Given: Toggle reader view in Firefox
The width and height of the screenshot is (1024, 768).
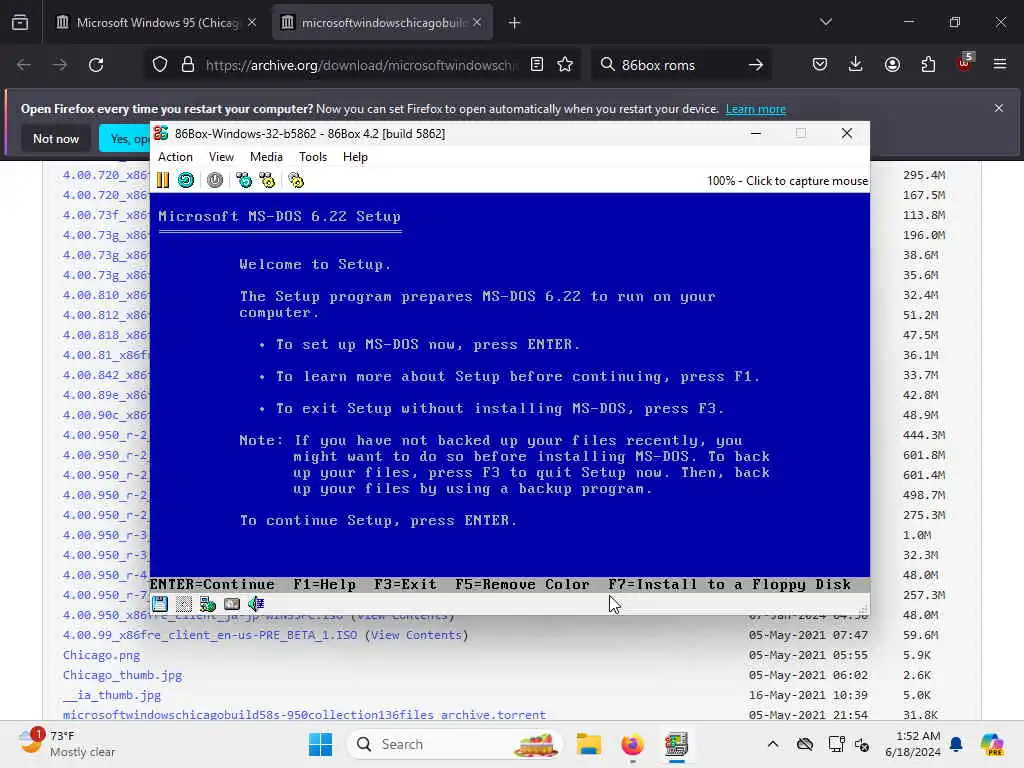Looking at the screenshot, I should point(537,65).
